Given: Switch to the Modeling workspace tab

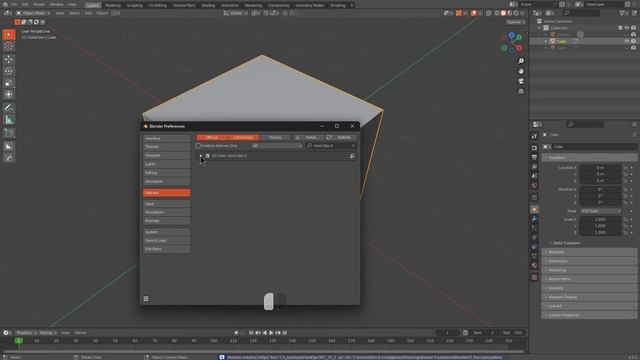Looking at the screenshot, I should [x=113, y=5].
